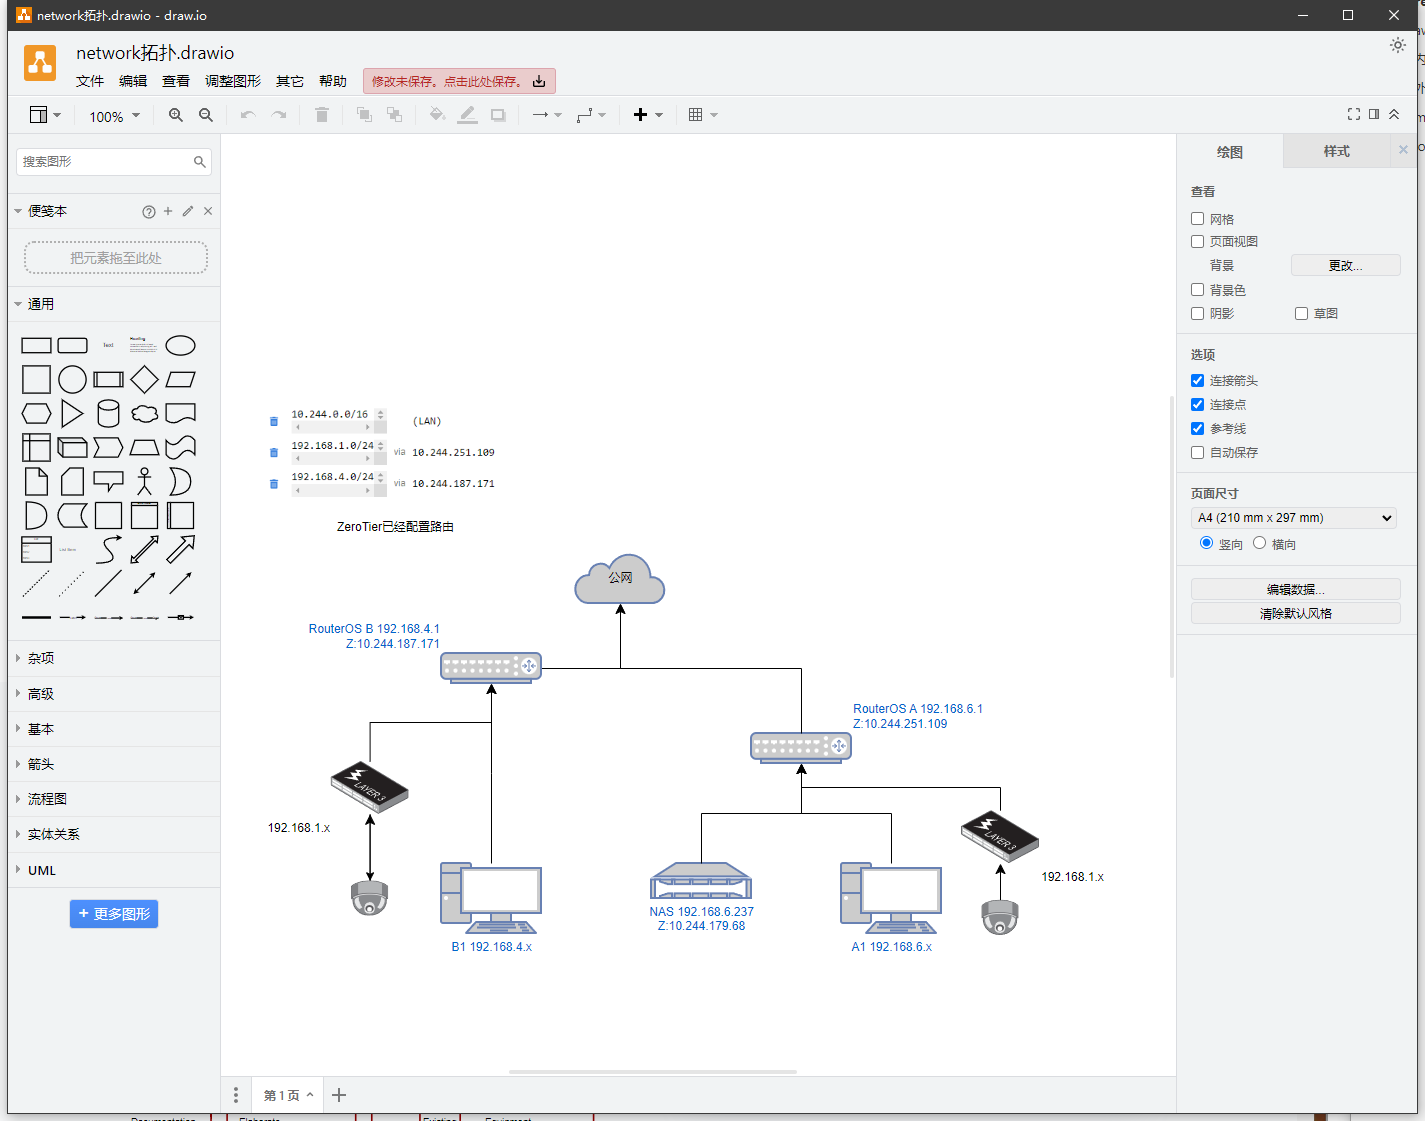Open the view layout dropdown in toolbar
The width and height of the screenshot is (1425, 1121).
tap(45, 115)
